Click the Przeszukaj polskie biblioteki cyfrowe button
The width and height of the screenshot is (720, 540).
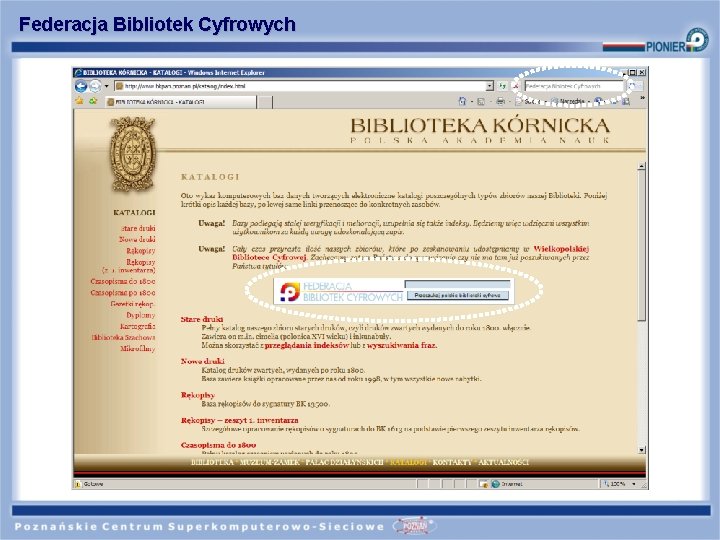(x=457, y=295)
